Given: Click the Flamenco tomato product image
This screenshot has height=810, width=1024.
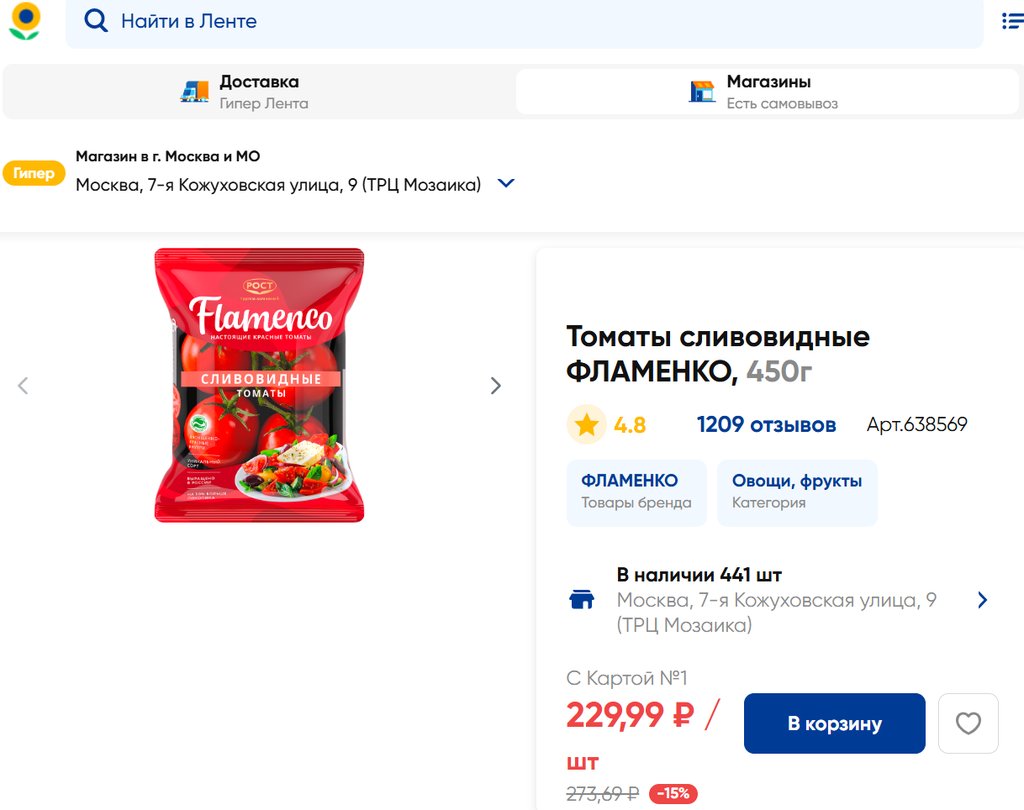Looking at the screenshot, I should (259, 385).
